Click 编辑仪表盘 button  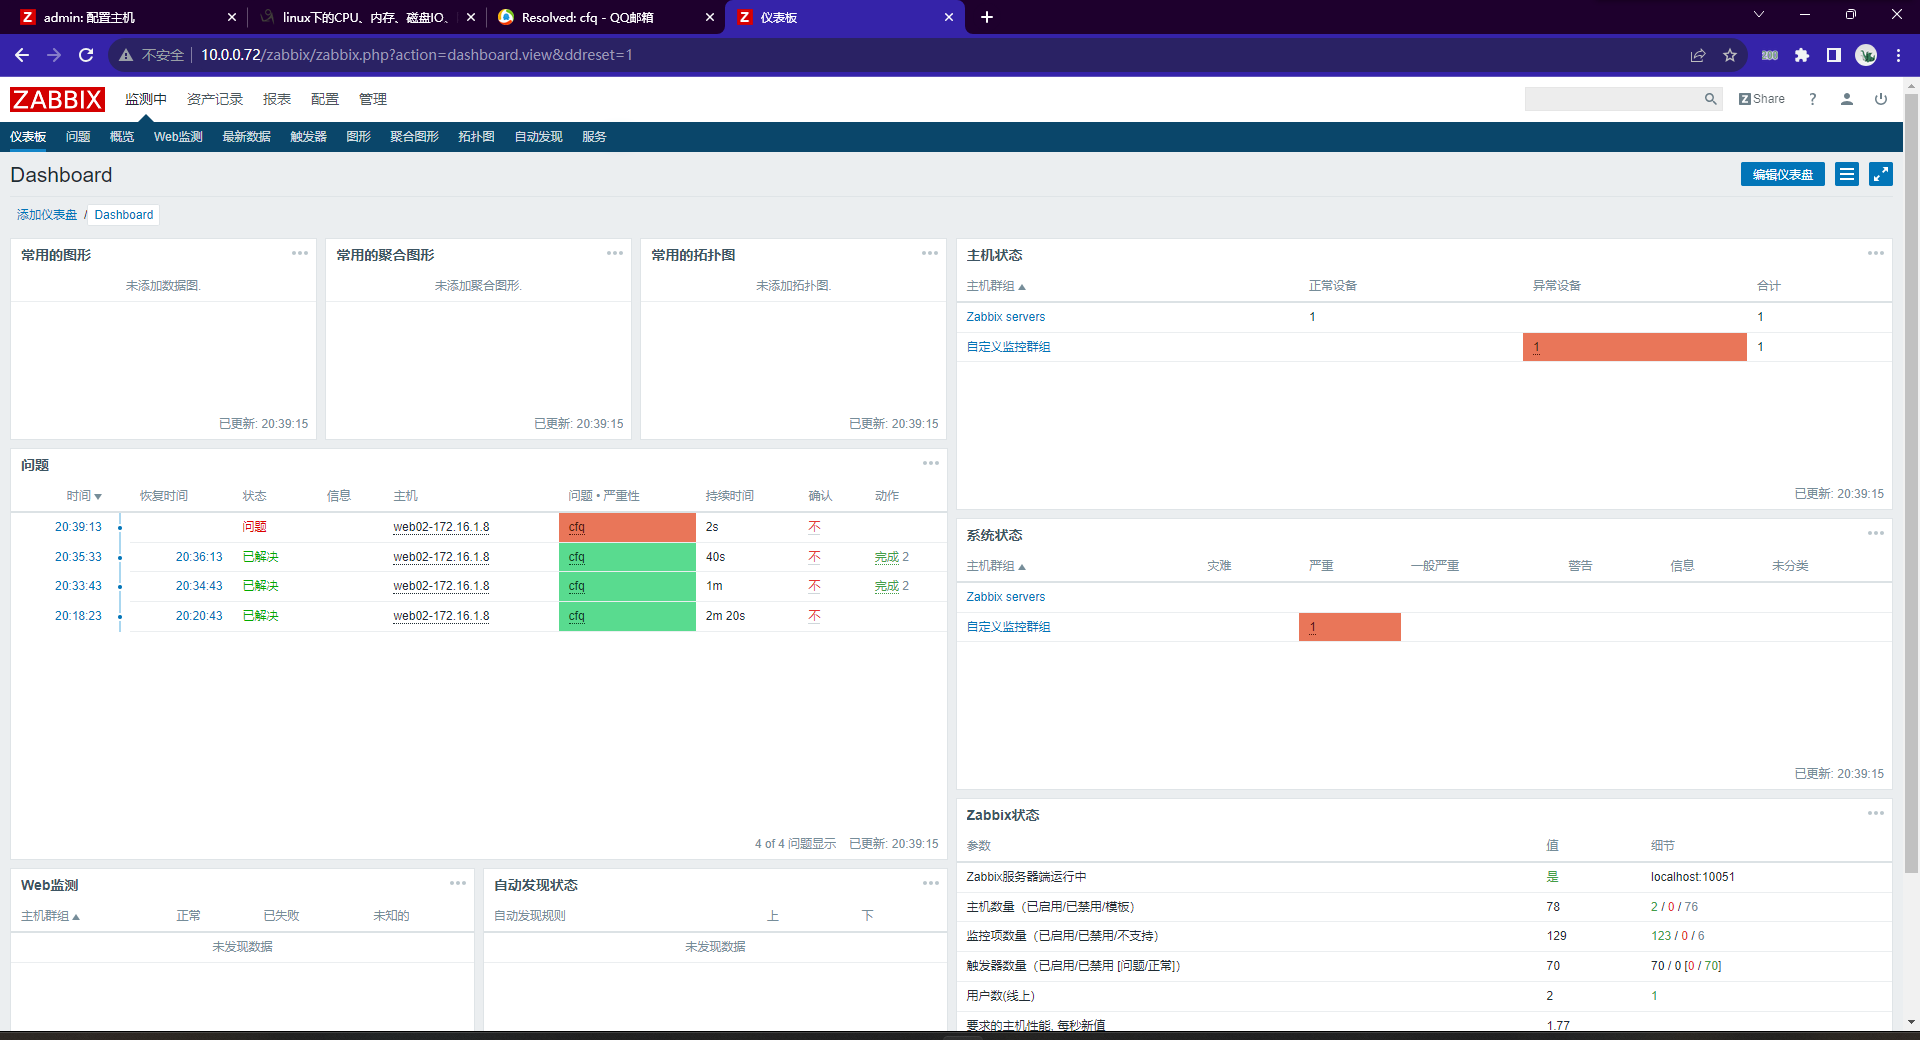pos(1782,174)
